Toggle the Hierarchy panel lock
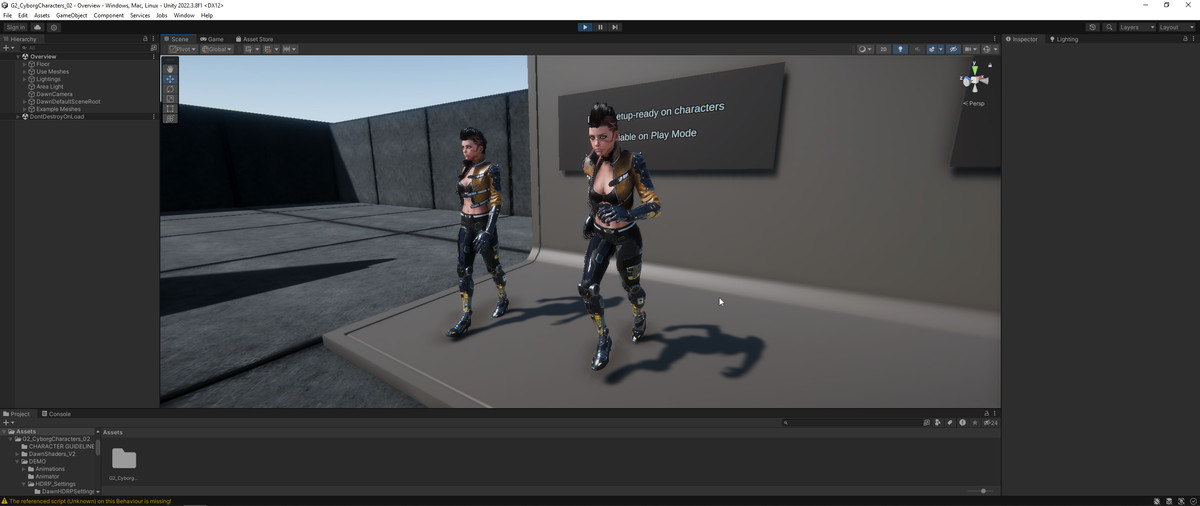Screen dimensions: 1200x506 145,39
